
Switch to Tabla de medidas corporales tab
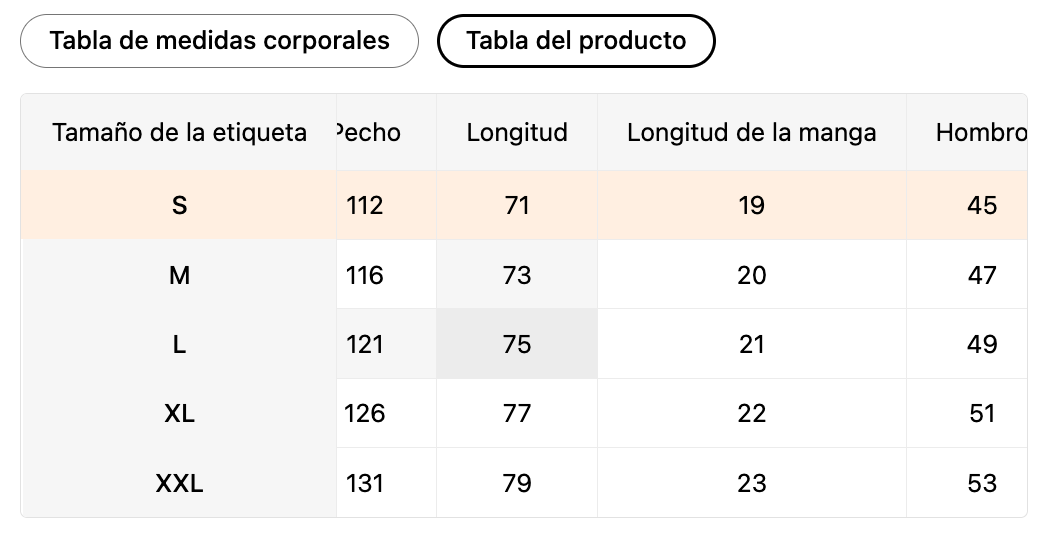pos(219,41)
